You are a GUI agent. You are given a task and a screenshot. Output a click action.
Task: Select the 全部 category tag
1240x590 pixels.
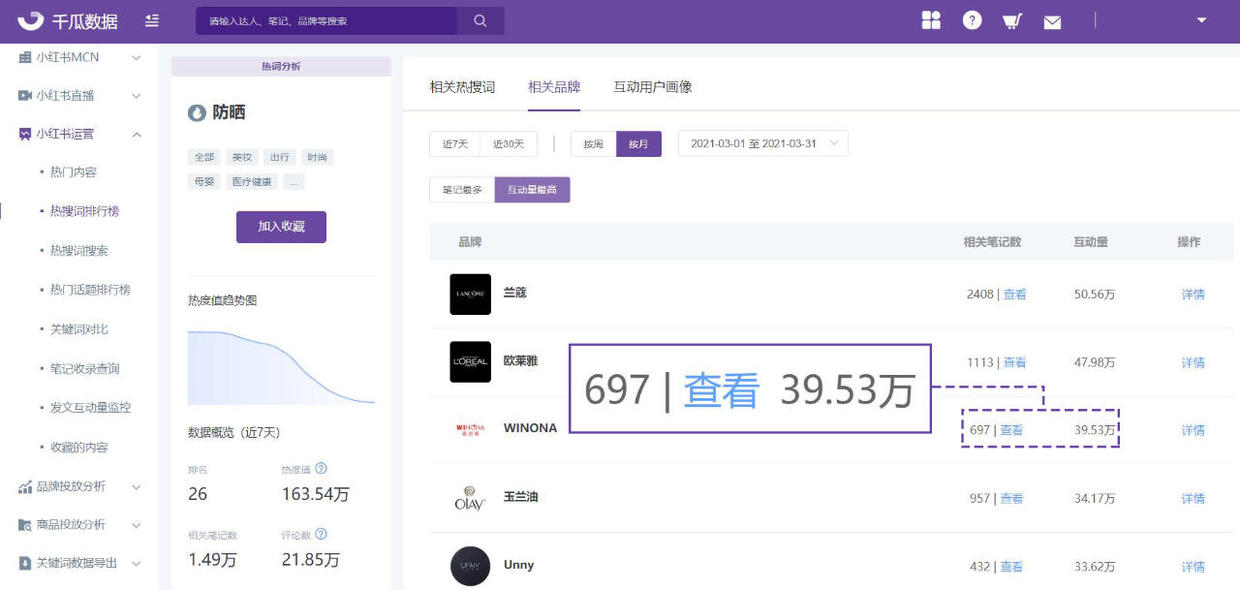pos(205,157)
